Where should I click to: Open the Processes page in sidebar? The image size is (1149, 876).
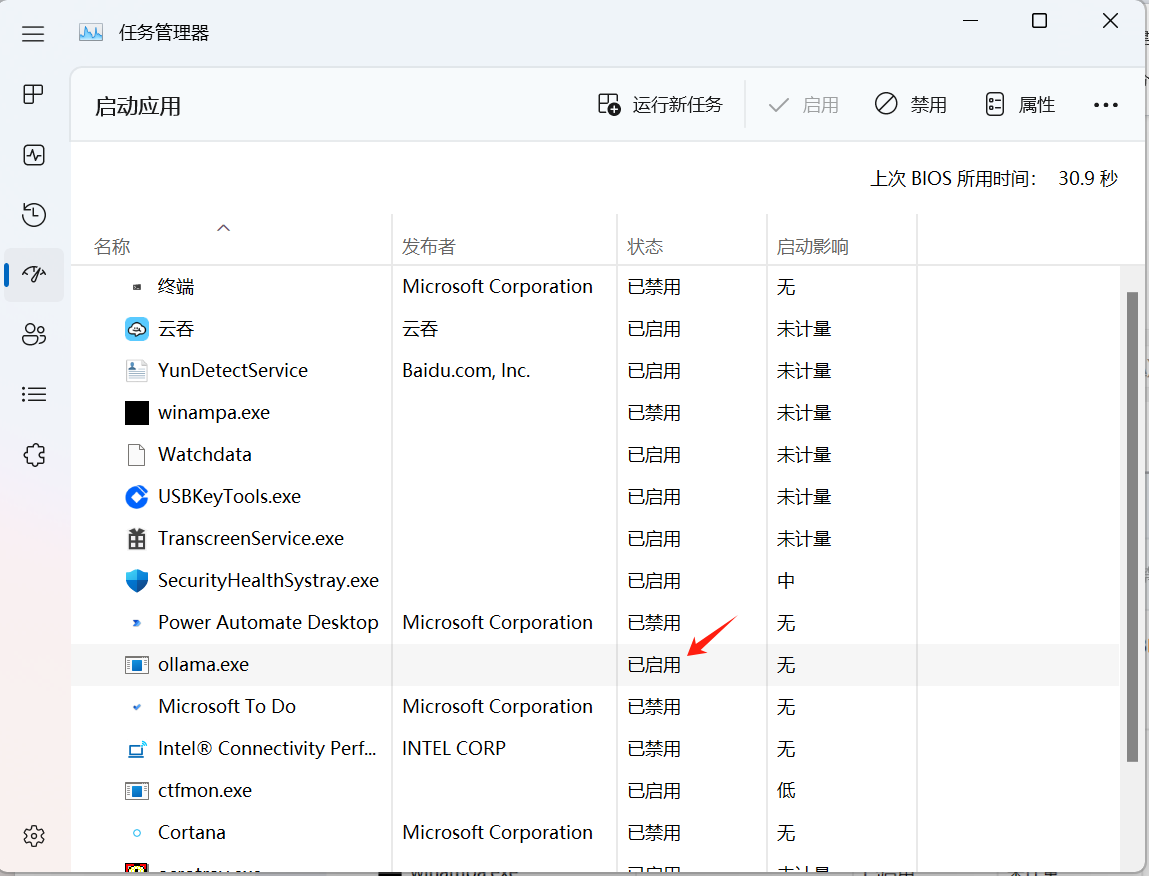coord(34,94)
